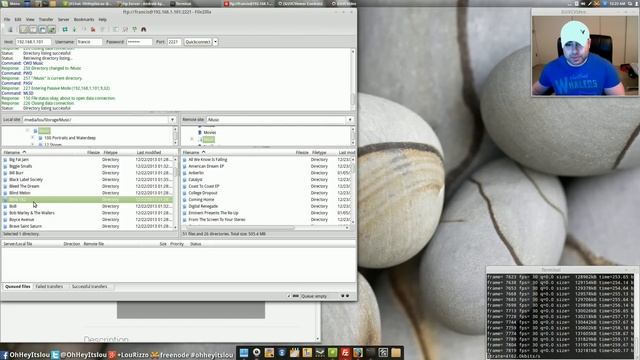Image resolution: width=640 pixels, height=360 pixels.
Task: Open the File menu
Action: point(7,19)
